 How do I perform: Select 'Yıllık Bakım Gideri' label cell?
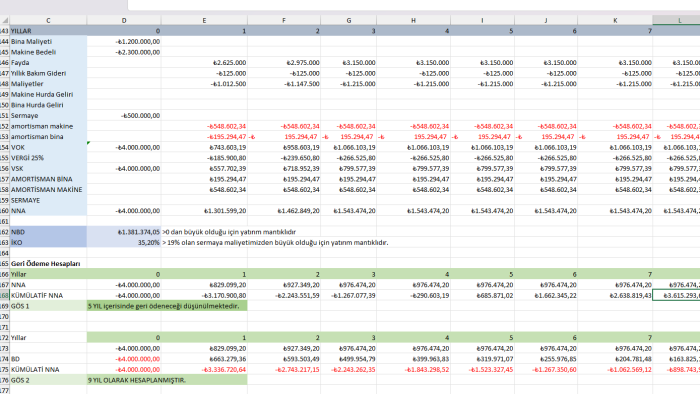(x=48, y=73)
